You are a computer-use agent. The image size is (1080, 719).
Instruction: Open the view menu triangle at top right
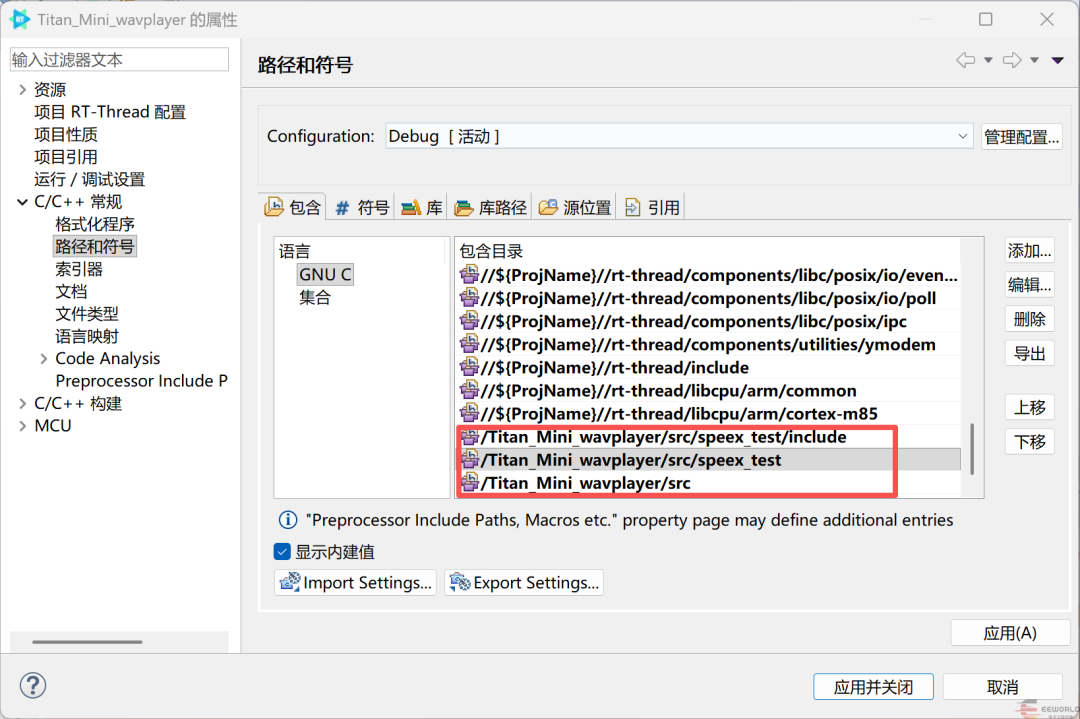pyautogui.click(x=1058, y=61)
